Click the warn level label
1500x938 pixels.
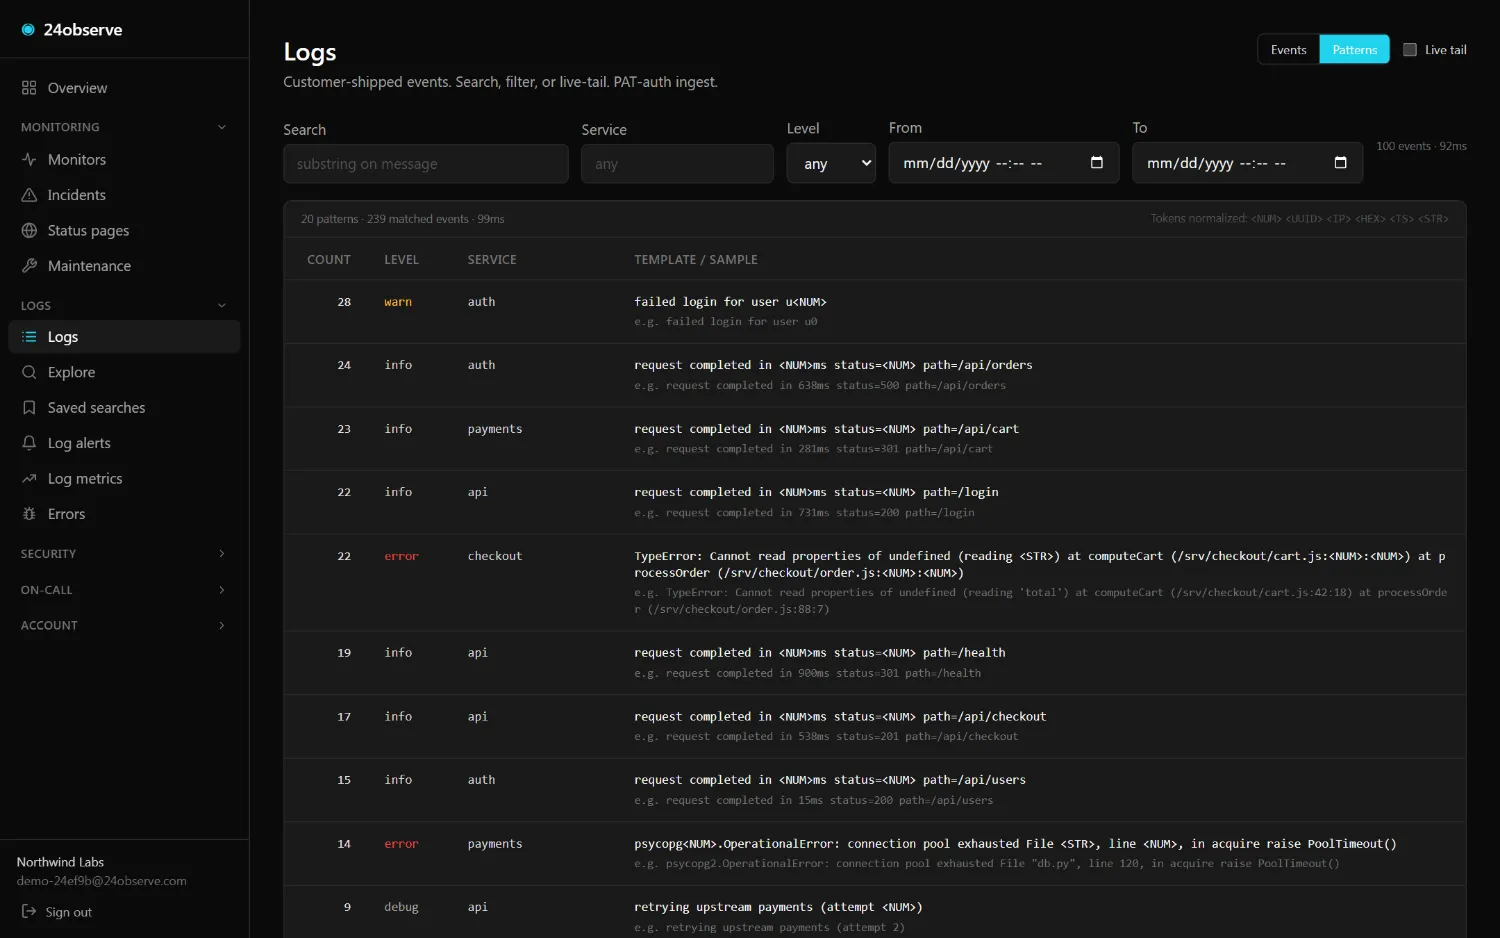(x=398, y=302)
